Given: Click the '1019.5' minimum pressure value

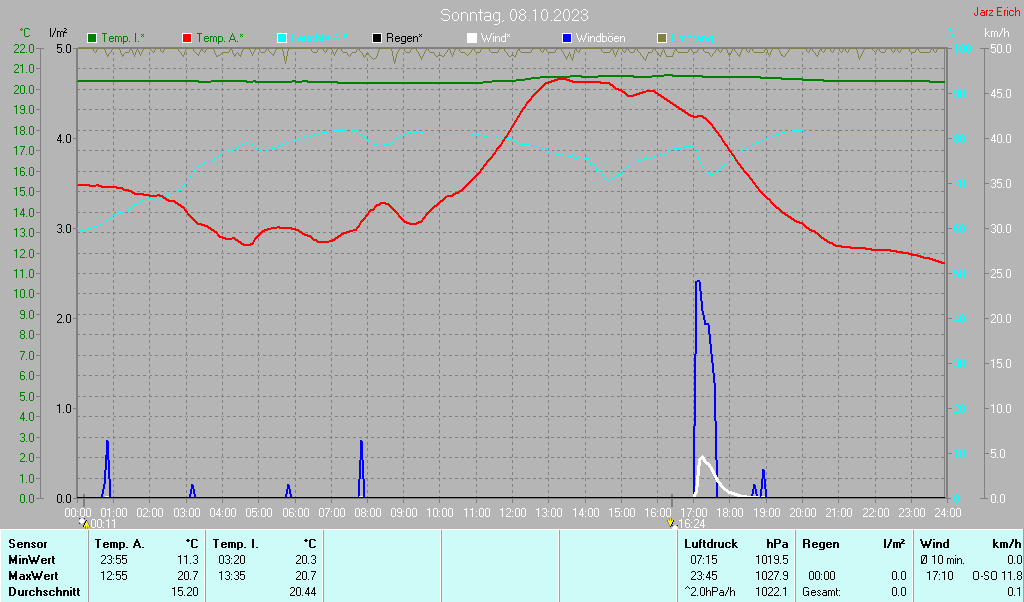Looking at the screenshot, I should 772,560.
